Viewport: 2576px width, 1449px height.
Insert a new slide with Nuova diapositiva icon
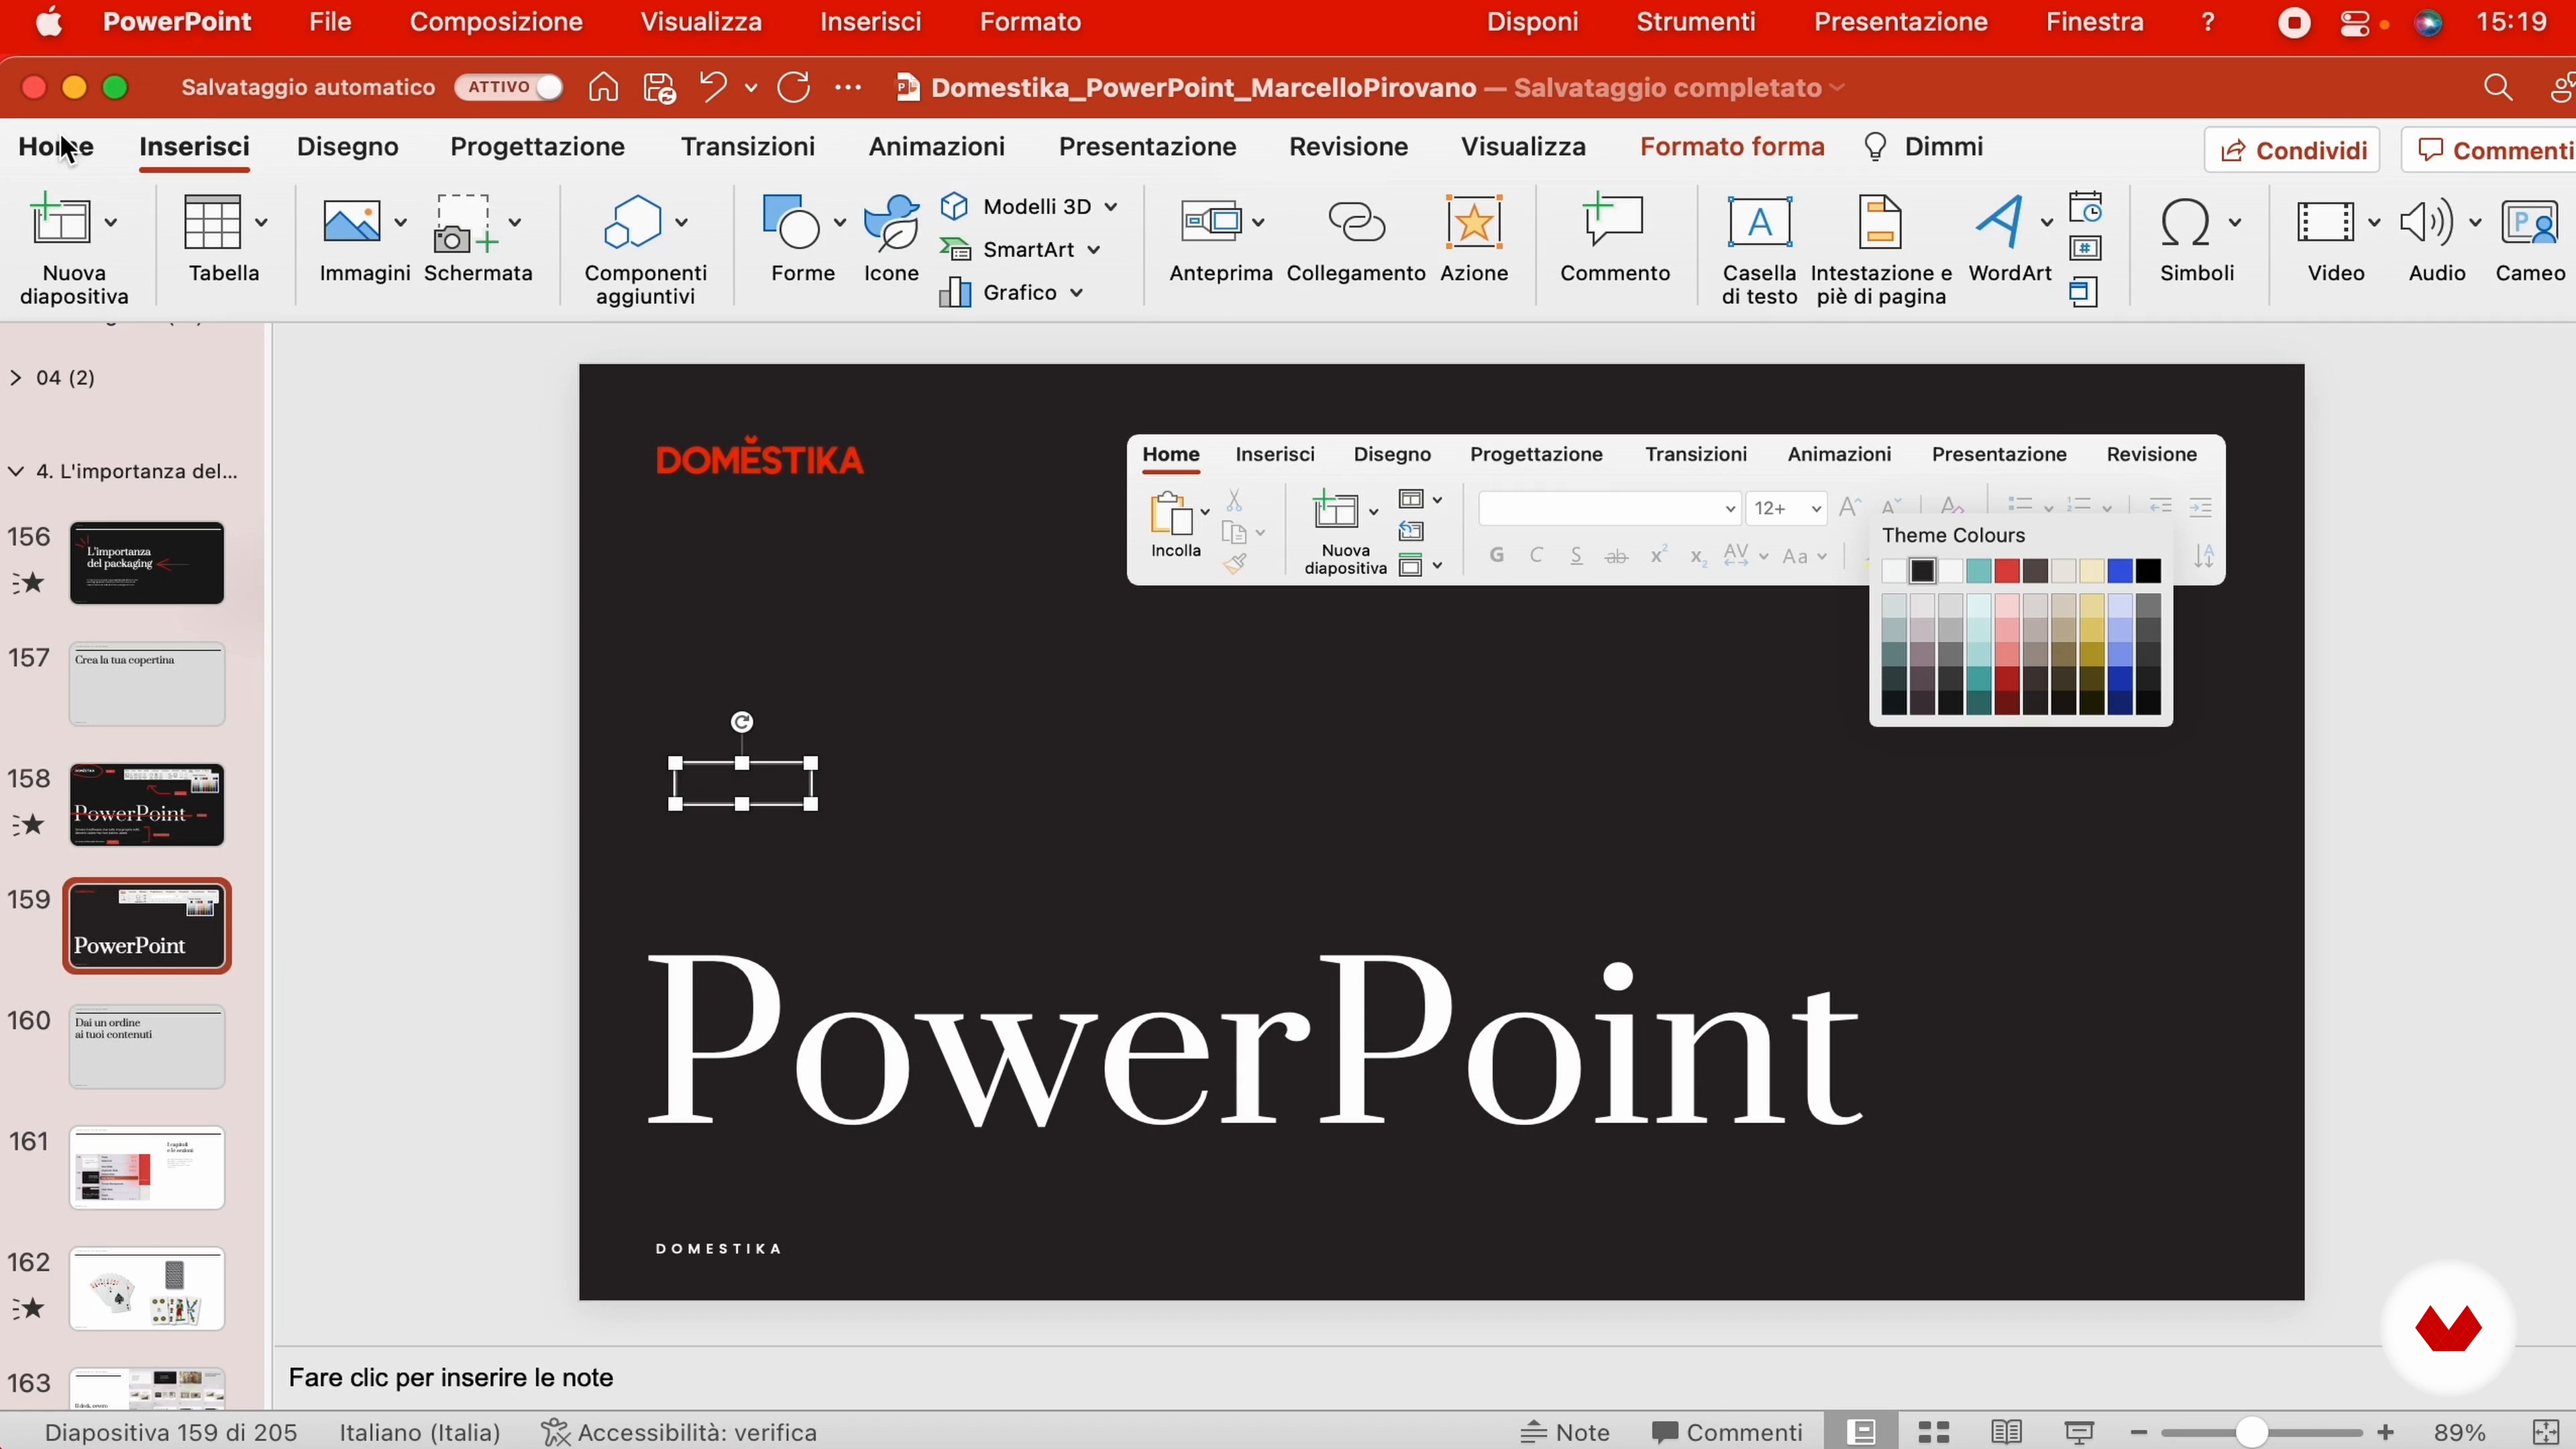[x=62, y=221]
